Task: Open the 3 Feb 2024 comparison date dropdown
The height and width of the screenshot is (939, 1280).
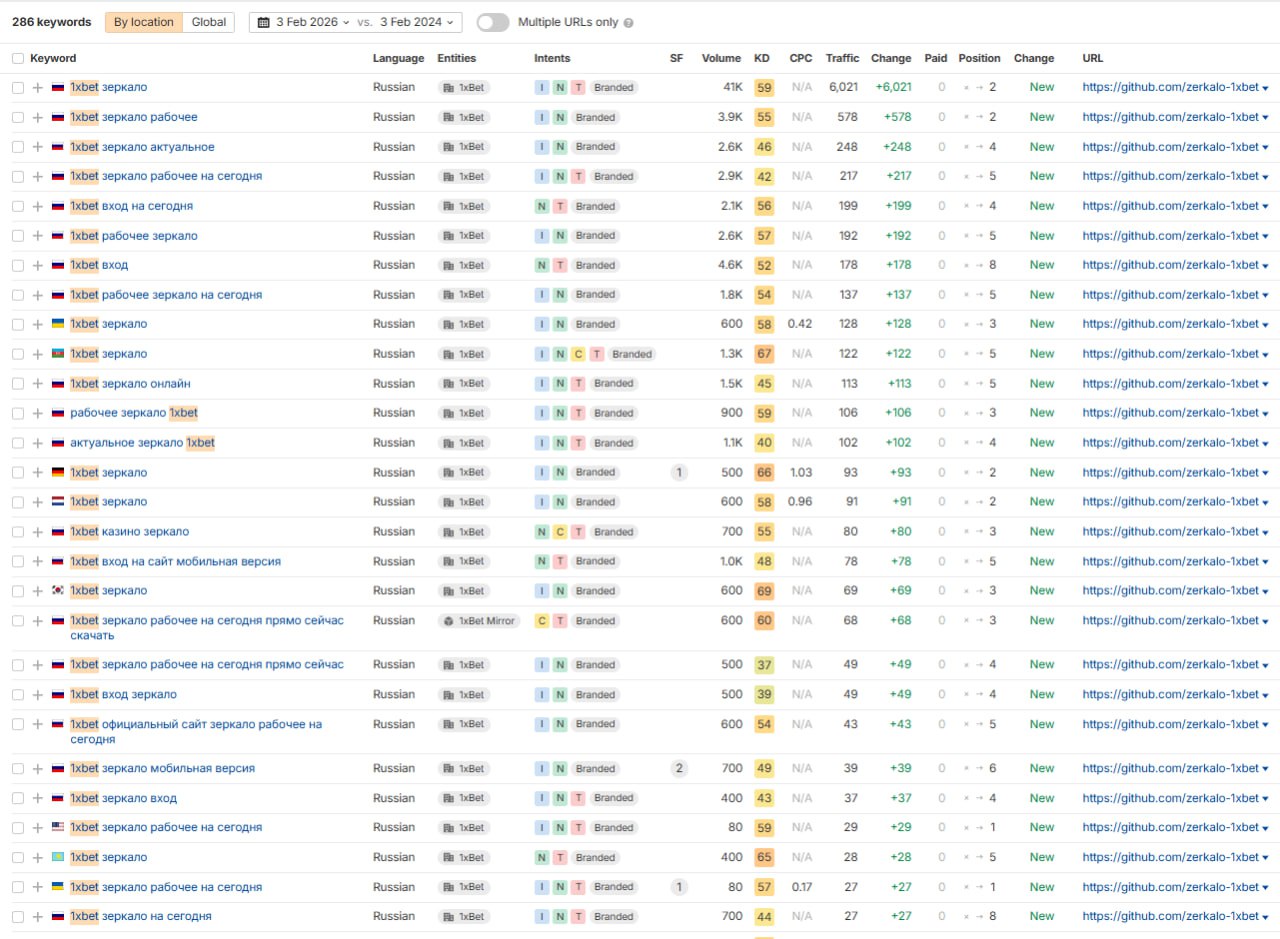Action: 417,22
